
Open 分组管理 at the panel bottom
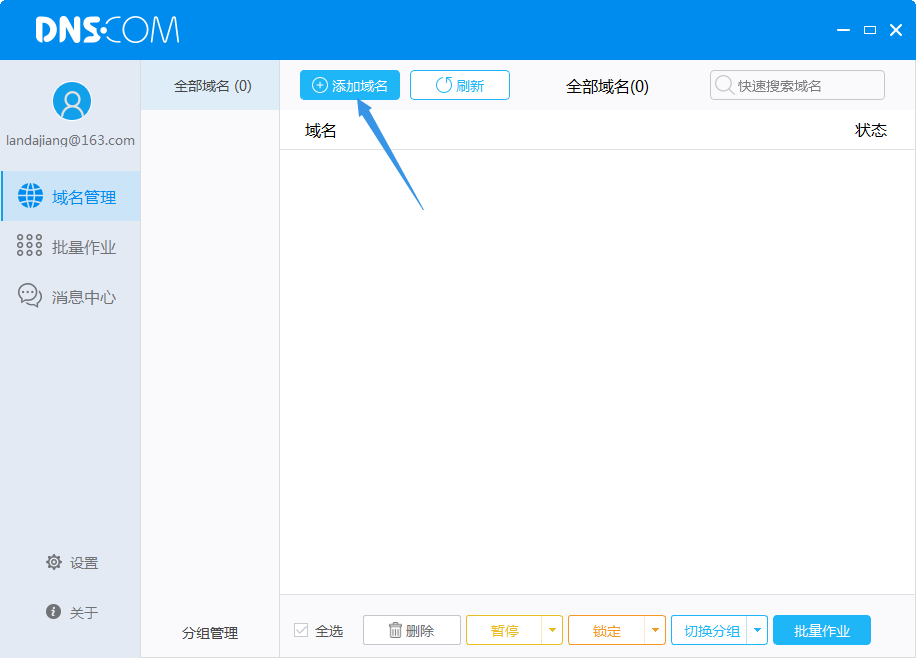pos(210,633)
